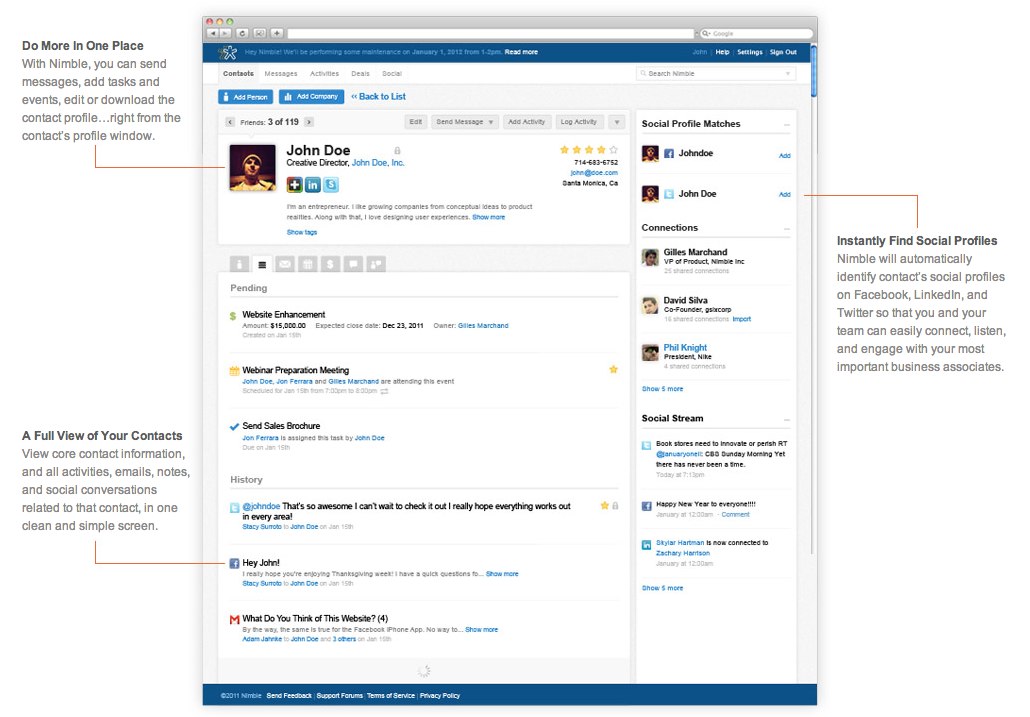This screenshot has height=717, width=1030.
Task: Open the social contacts tab icon
Action: (376, 264)
